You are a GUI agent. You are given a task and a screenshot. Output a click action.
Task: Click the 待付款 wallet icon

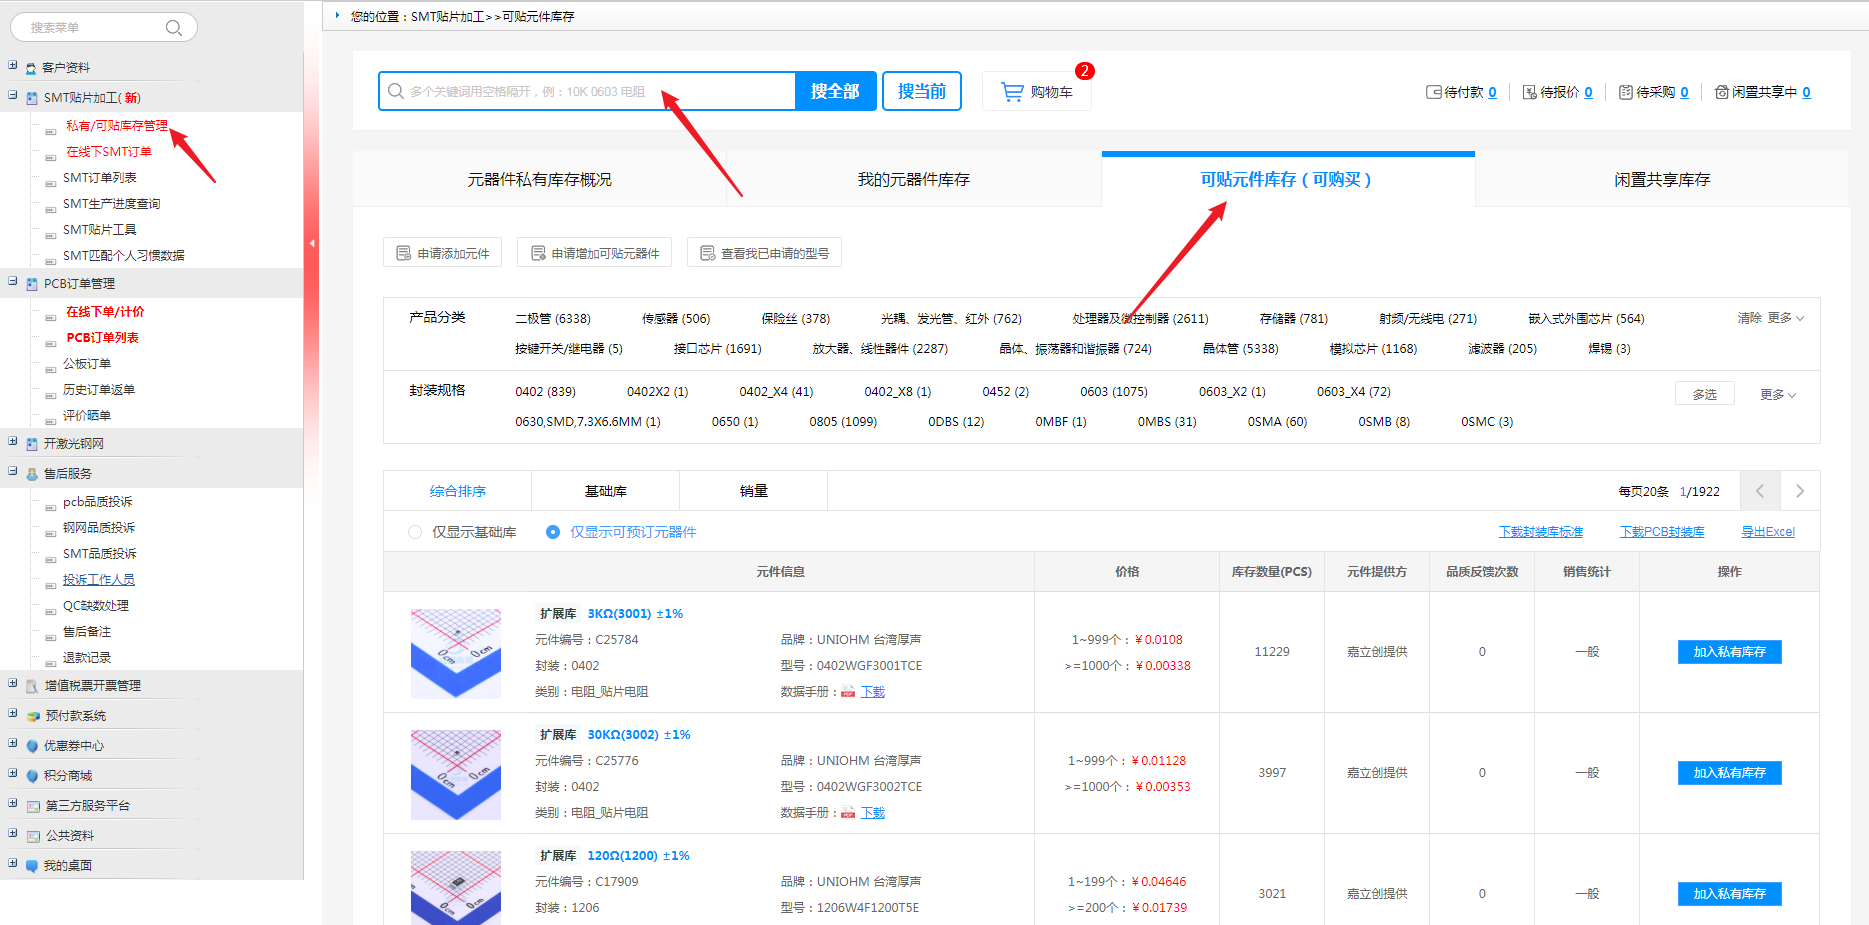tap(1433, 92)
